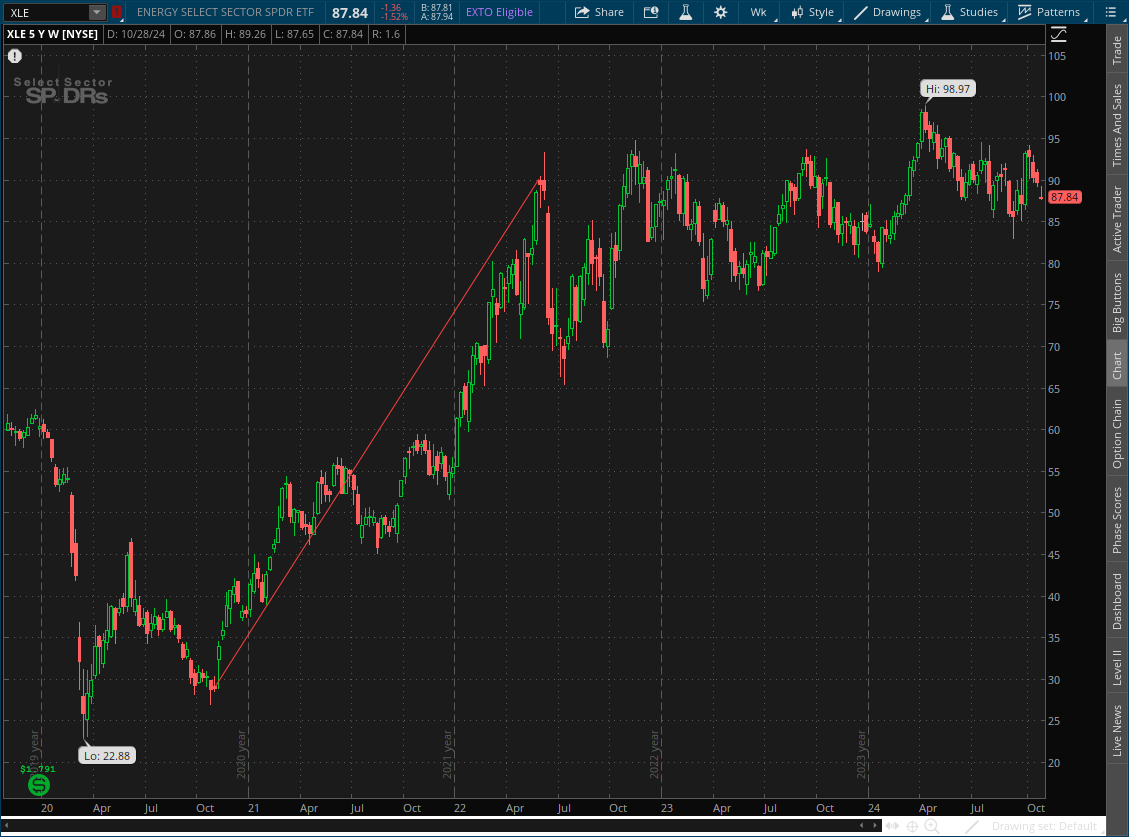The height and width of the screenshot is (837, 1129).
Task: Click the 87.84 last price in header
Action: point(350,13)
